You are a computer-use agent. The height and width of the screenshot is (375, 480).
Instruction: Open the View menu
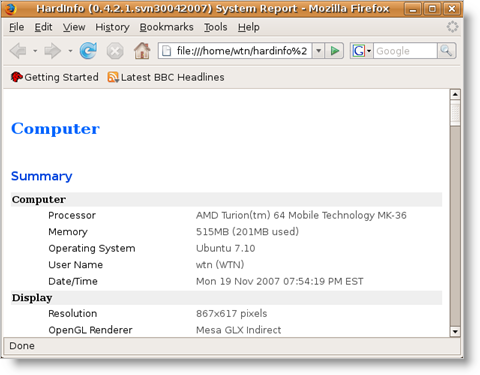click(74, 27)
